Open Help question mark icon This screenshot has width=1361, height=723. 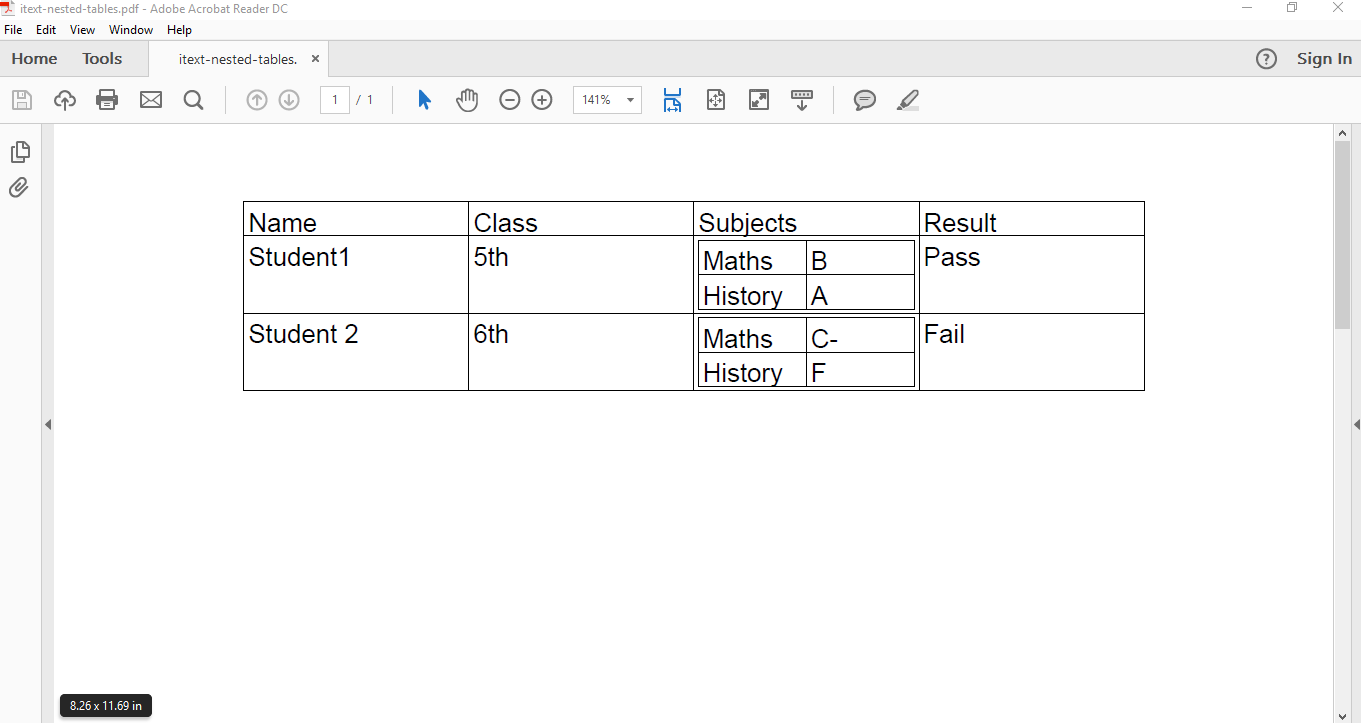tap(1266, 59)
